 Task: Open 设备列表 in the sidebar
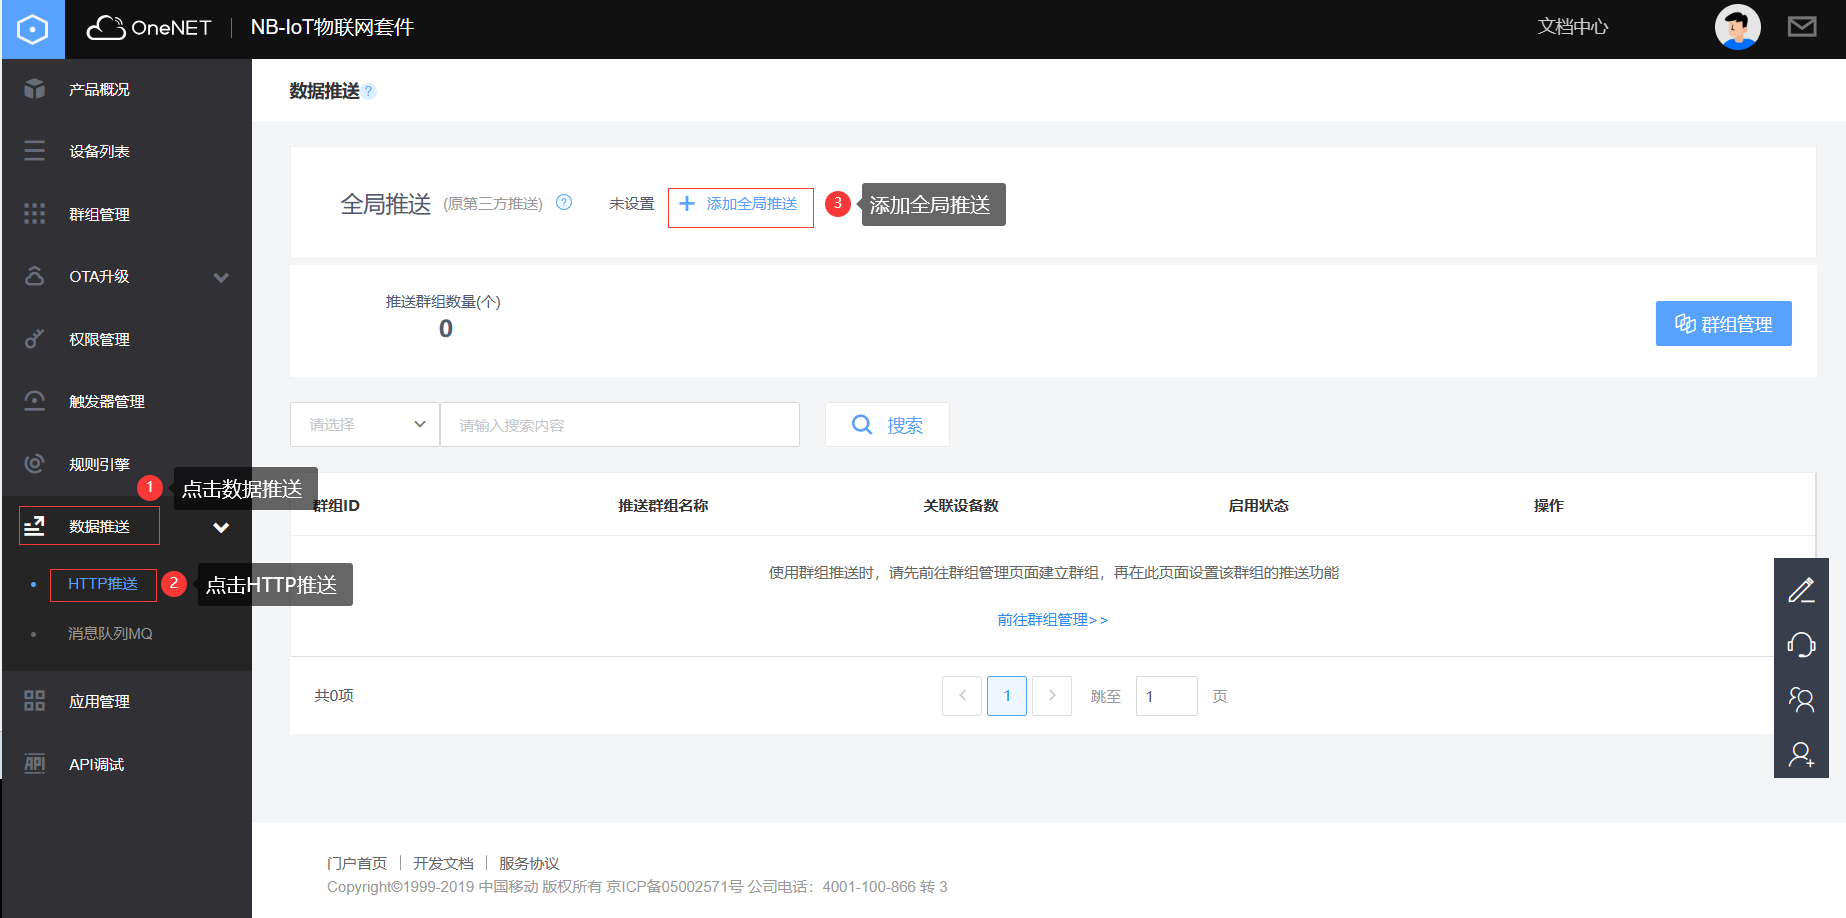[99, 152]
